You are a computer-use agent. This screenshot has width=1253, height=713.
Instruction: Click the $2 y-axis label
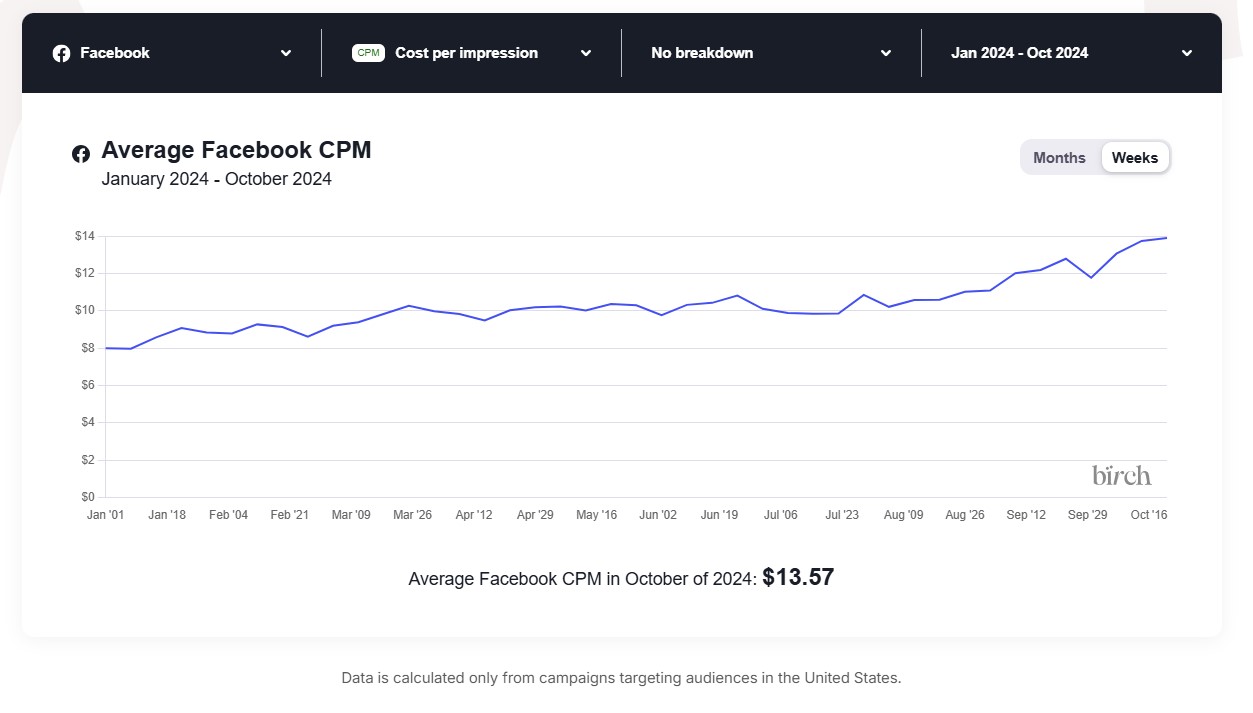coord(87,460)
